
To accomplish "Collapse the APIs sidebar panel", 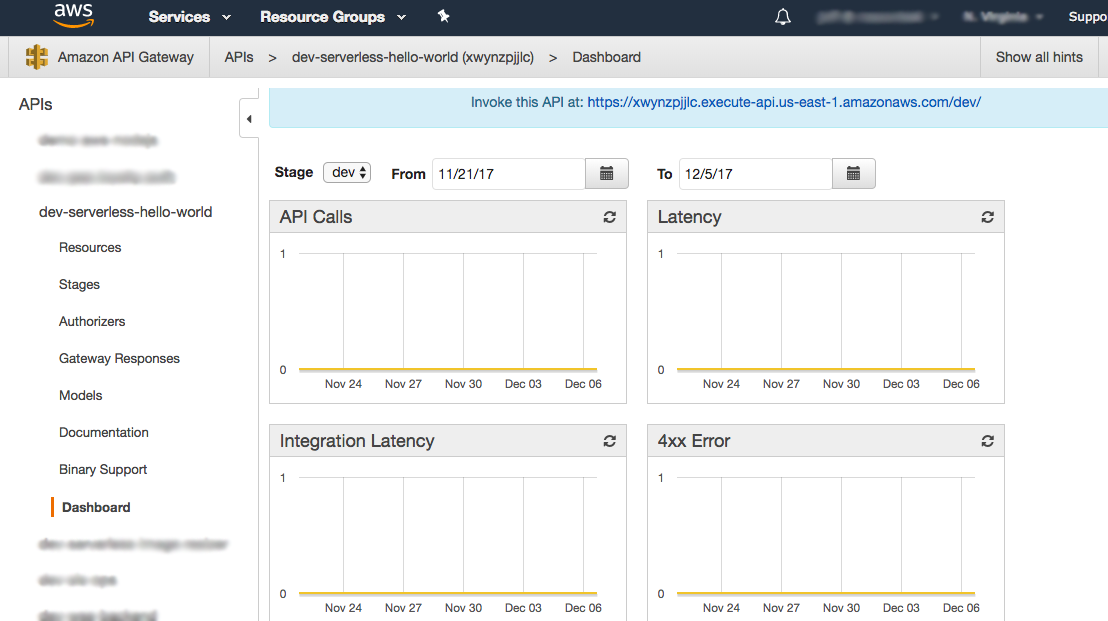I will click(249, 118).
